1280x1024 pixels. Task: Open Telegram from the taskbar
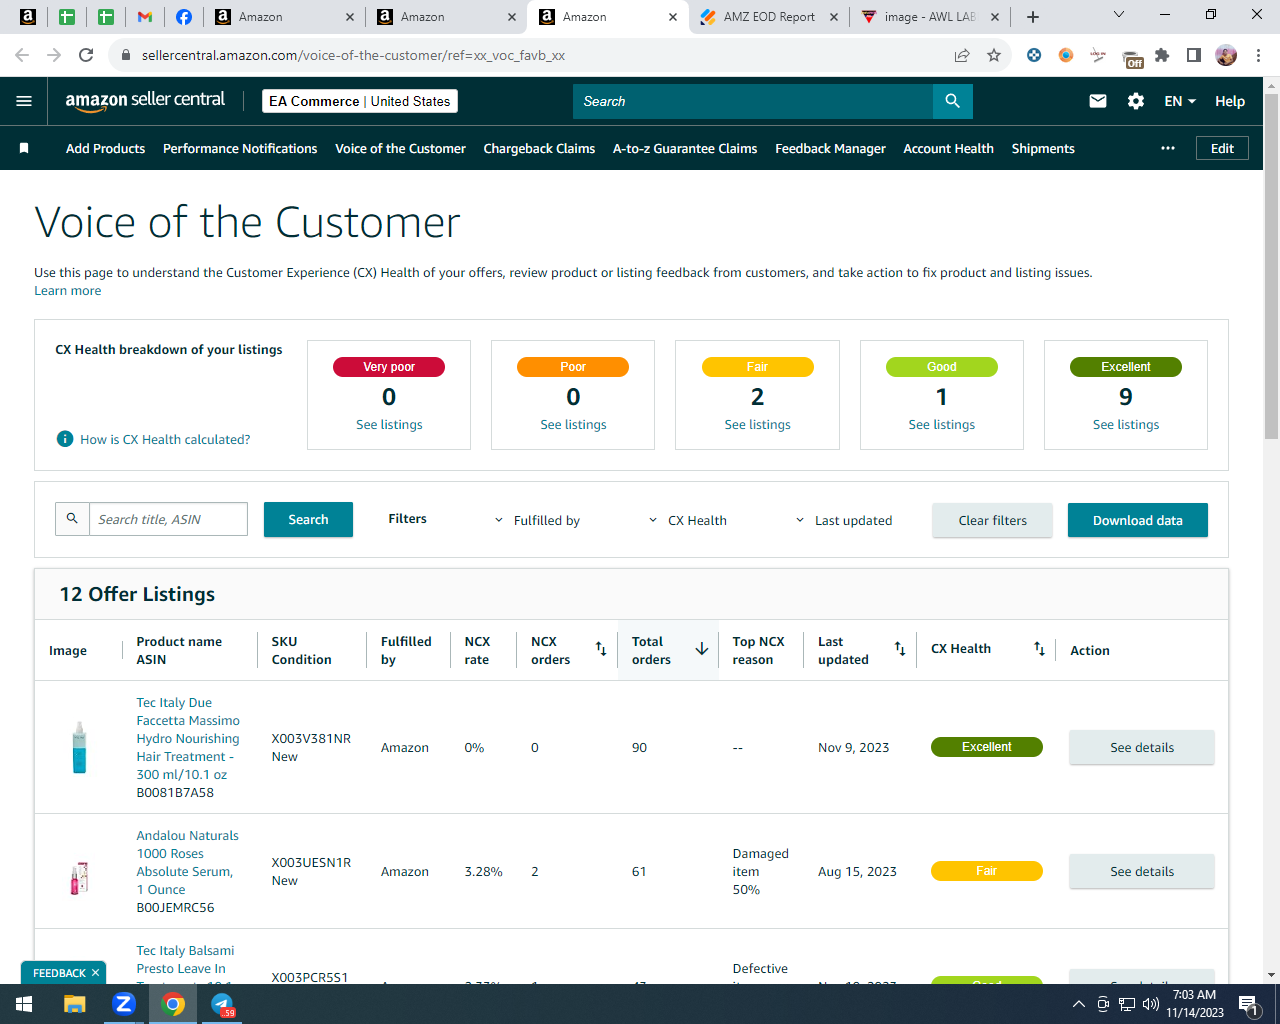pyautogui.click(x=222, y=1004)
